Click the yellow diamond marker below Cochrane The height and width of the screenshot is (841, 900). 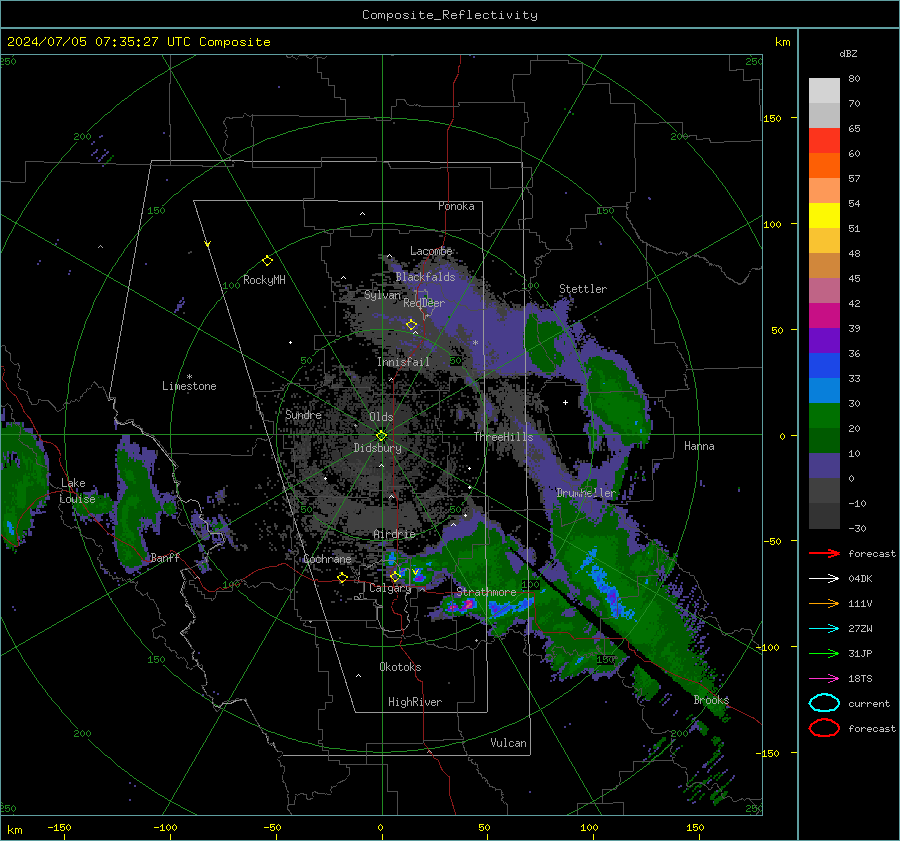[343, 577]
